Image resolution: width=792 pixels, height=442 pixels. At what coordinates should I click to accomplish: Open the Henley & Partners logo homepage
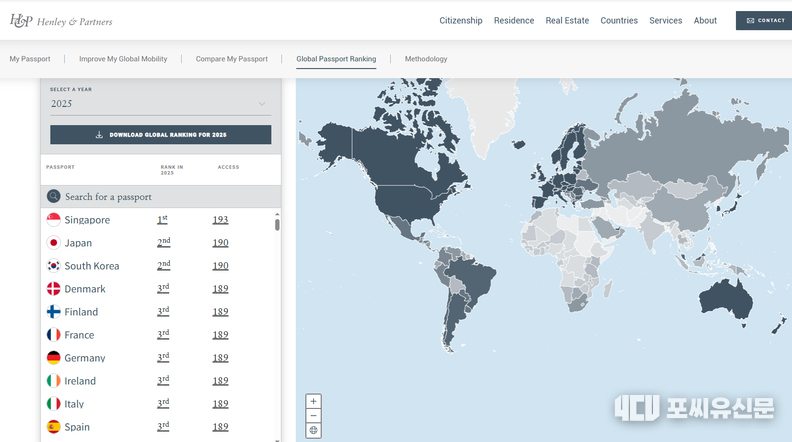[61, 21]
